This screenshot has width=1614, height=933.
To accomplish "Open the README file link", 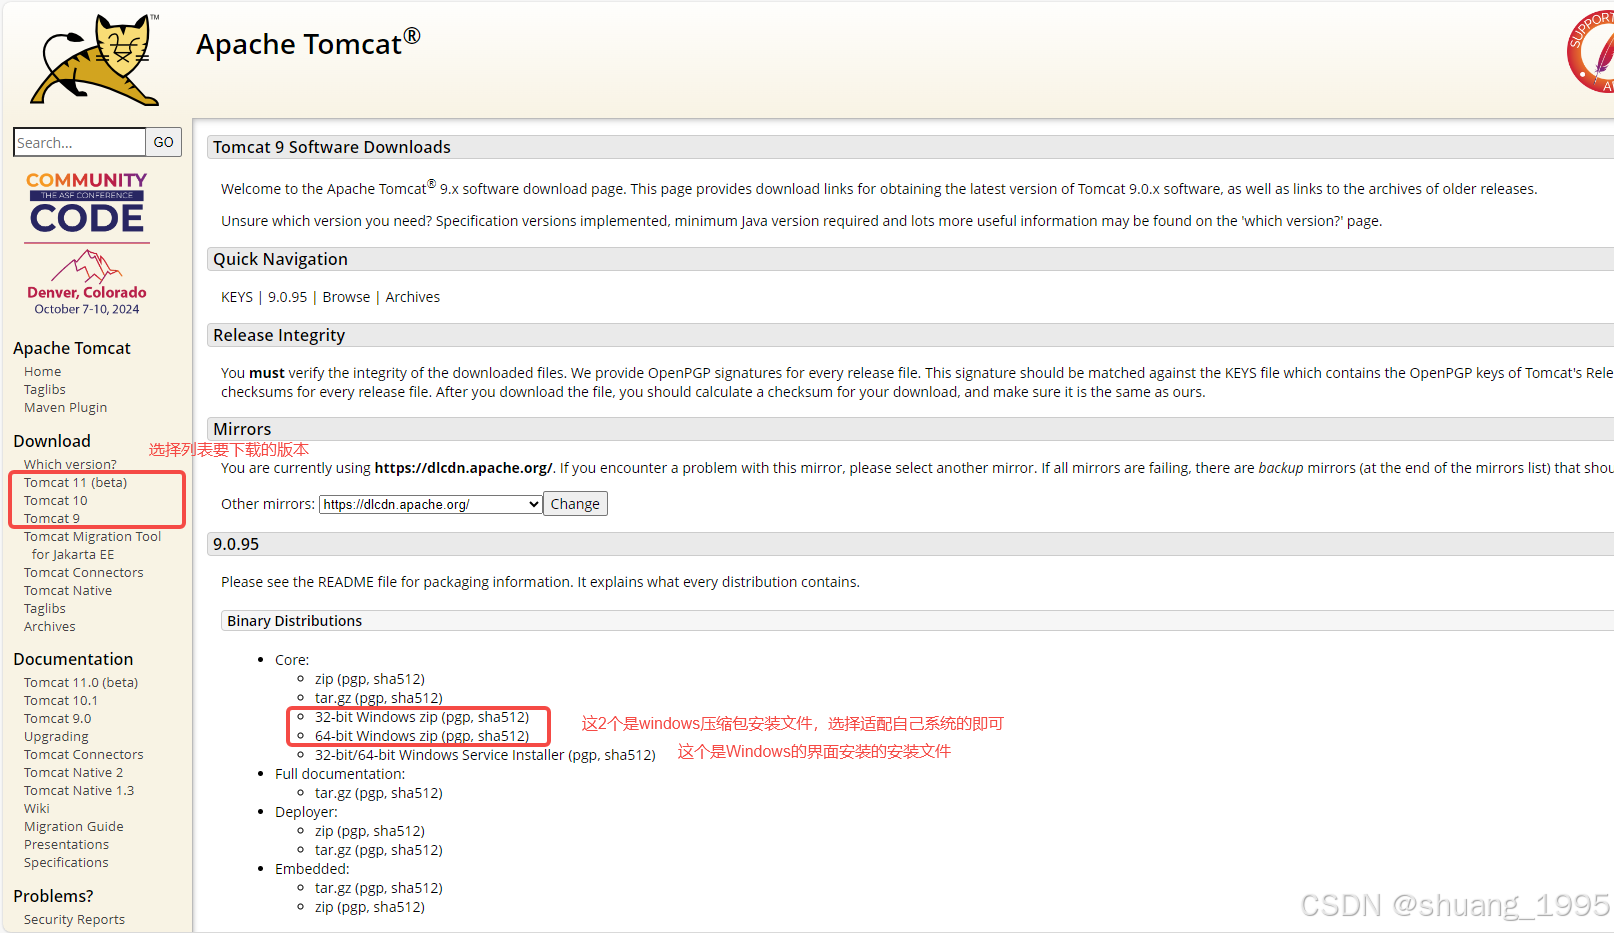I will 345,582.
